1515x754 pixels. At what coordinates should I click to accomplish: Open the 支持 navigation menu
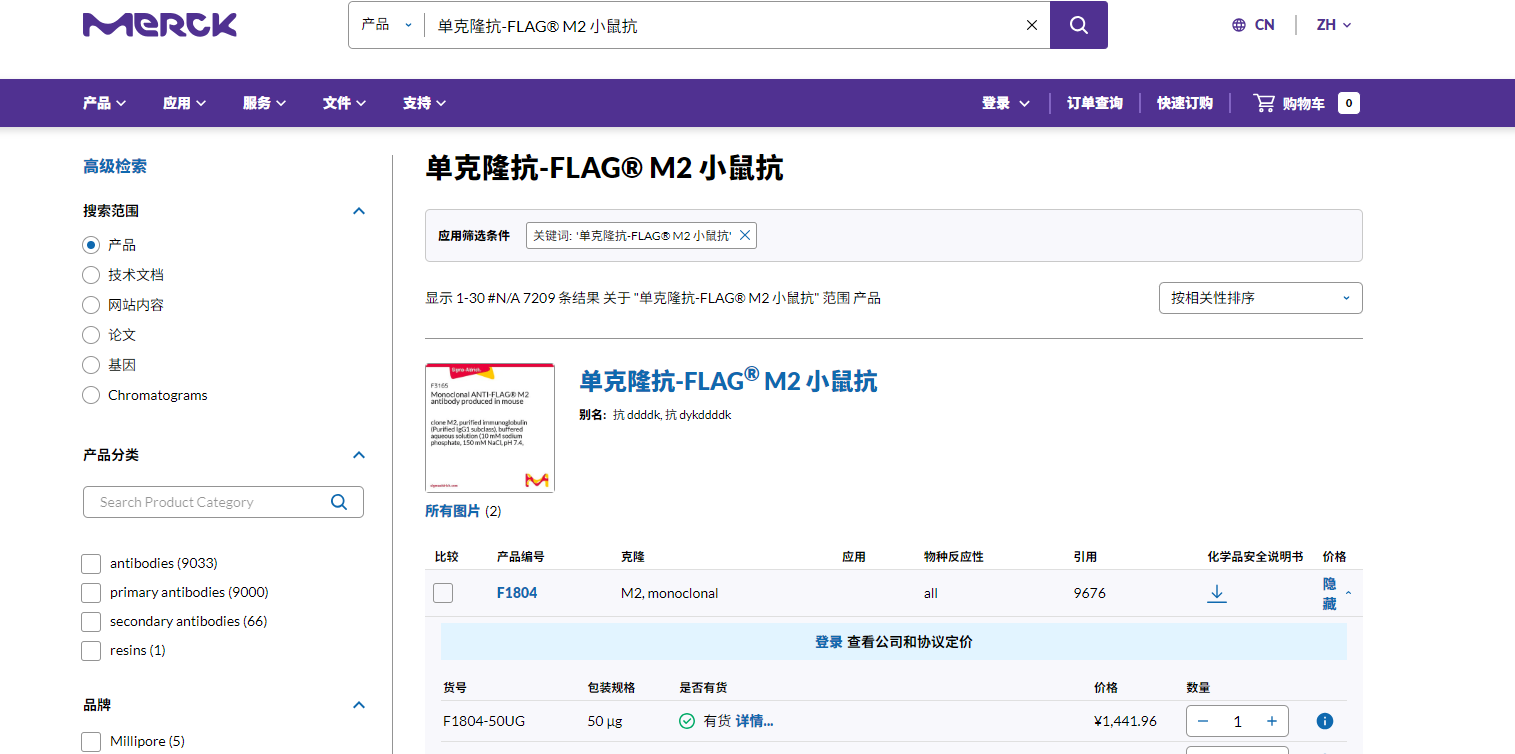point(424,103)
